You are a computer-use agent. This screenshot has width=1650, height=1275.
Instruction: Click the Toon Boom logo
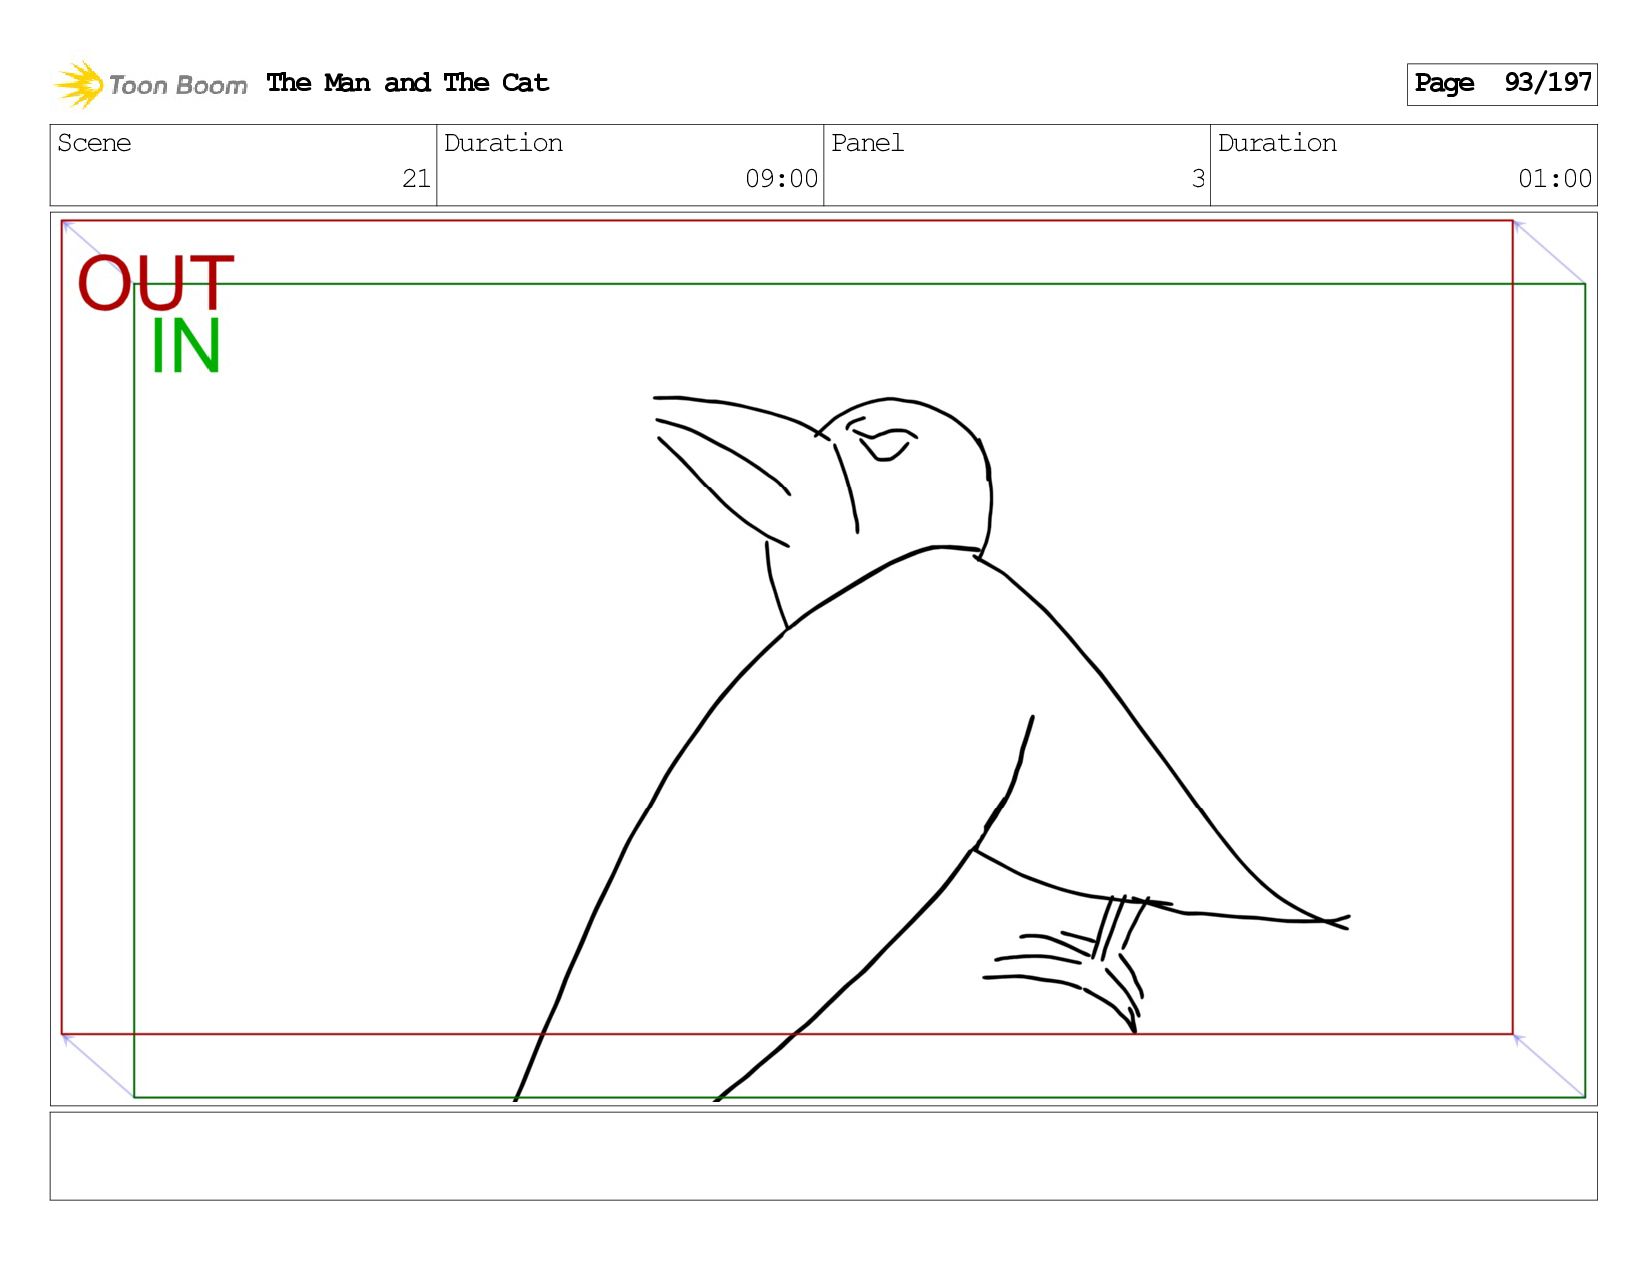(x=150, y=84)
